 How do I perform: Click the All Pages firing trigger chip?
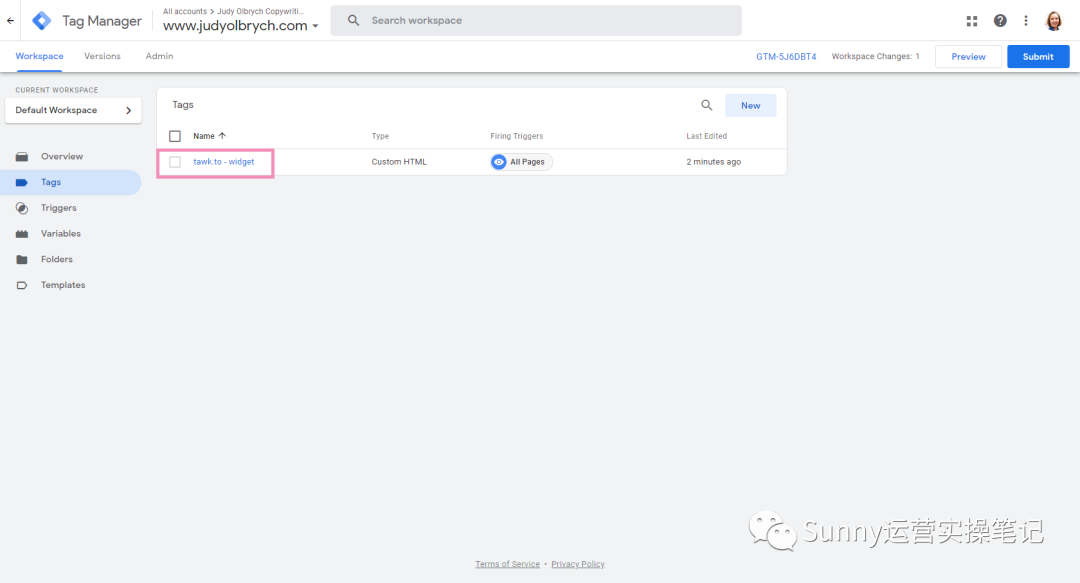(521, 162)
